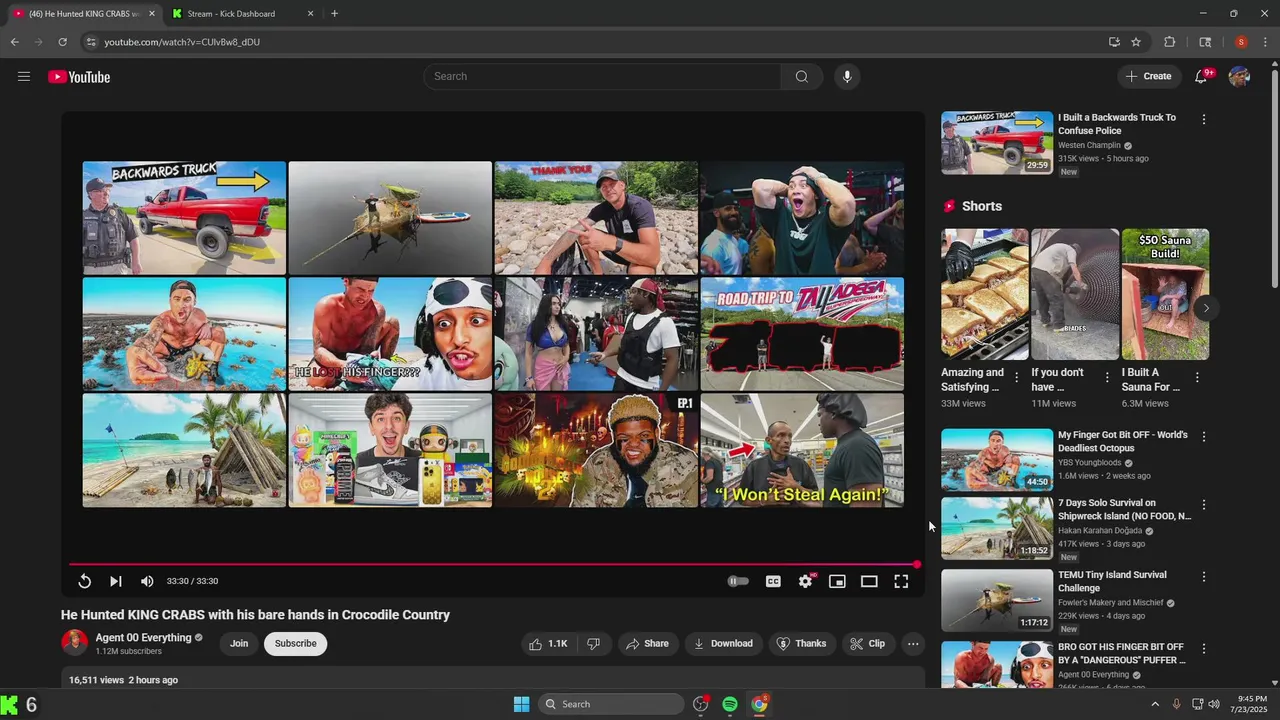Open I Built a Backwards Truck title

(x=1117, y=124)
